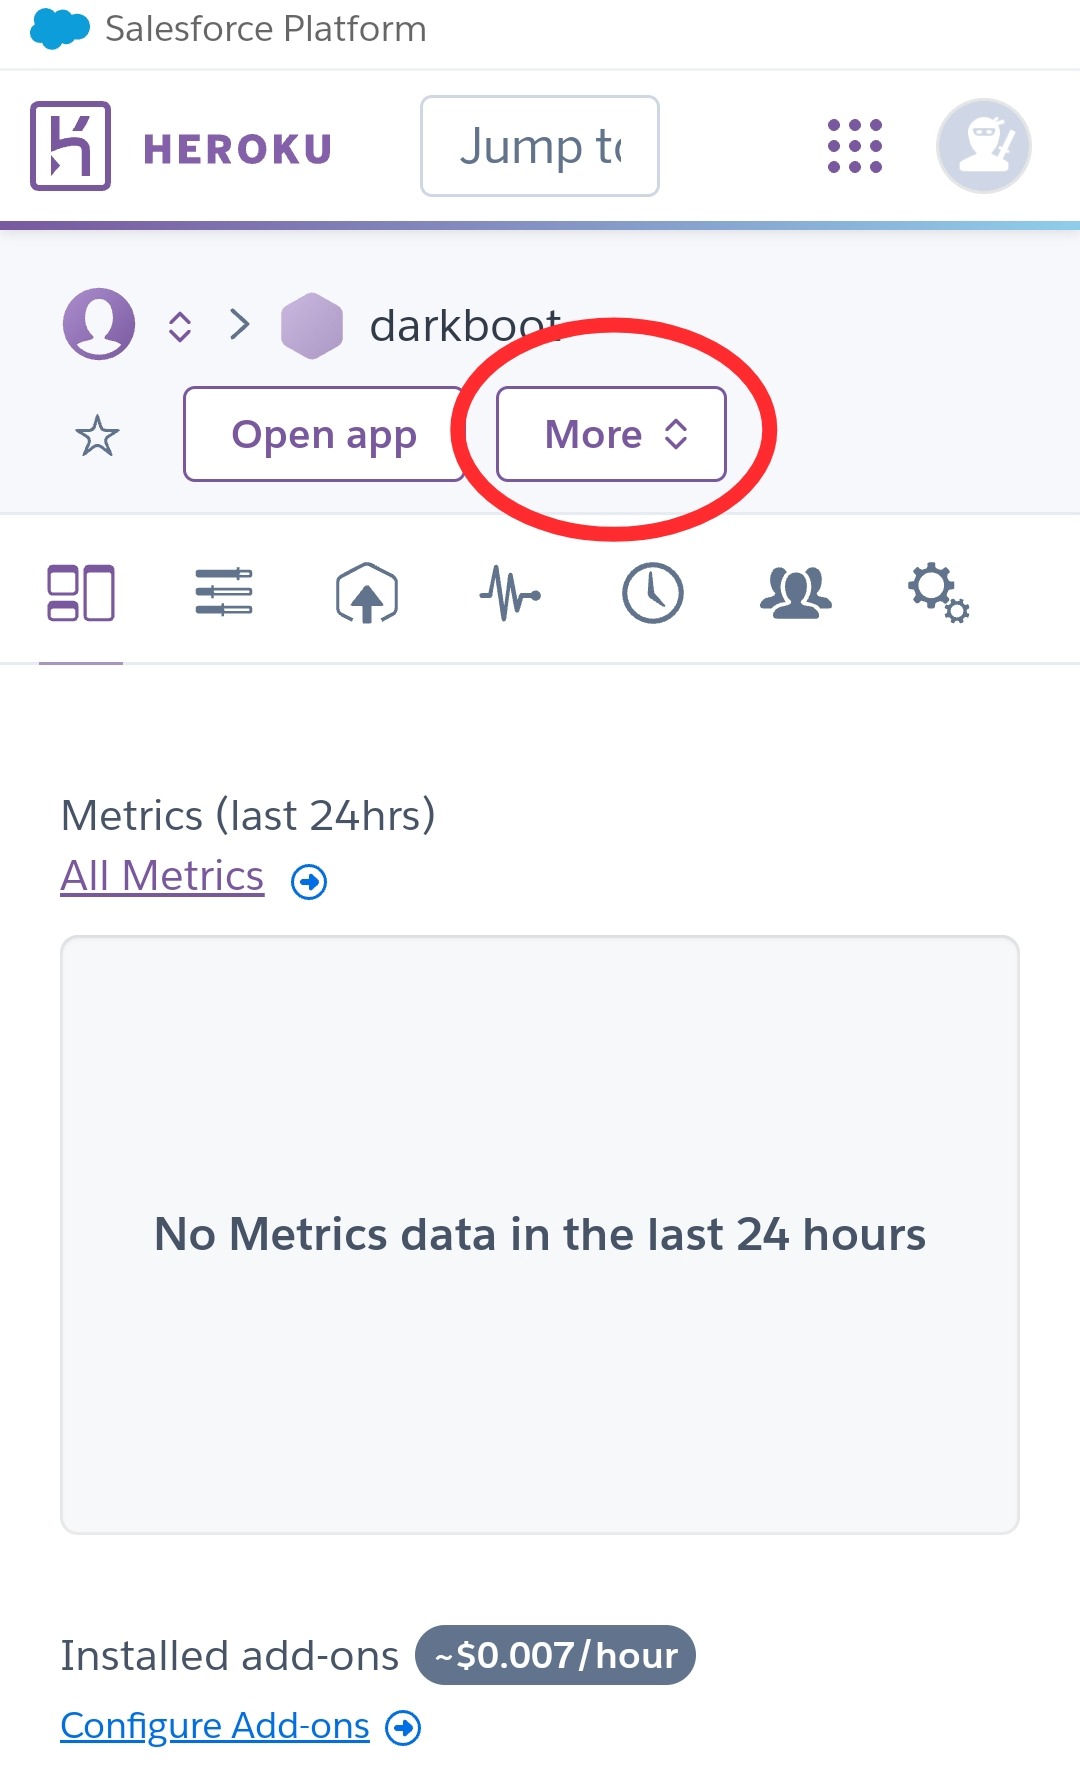The image size is (1080, 1785).
Task: Click the ~$0.007/hour cost badge
Action: click(556, 1655)
